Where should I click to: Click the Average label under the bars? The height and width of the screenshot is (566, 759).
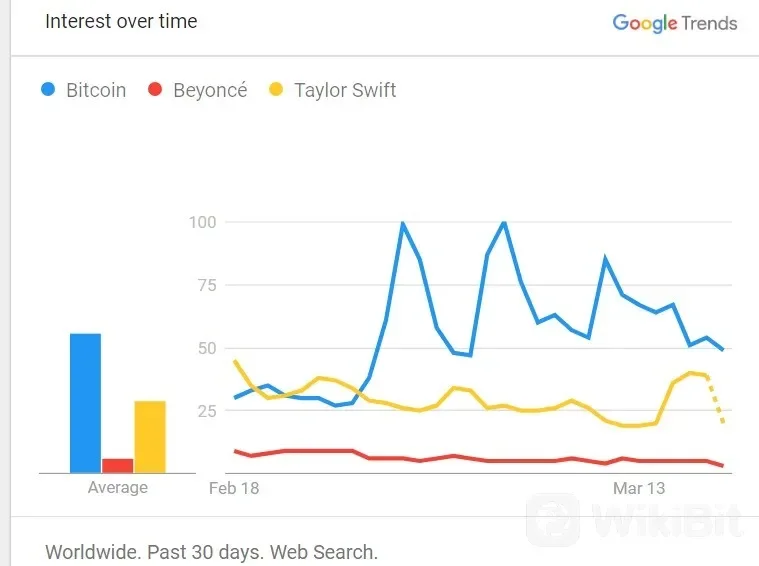pos(117,488)
